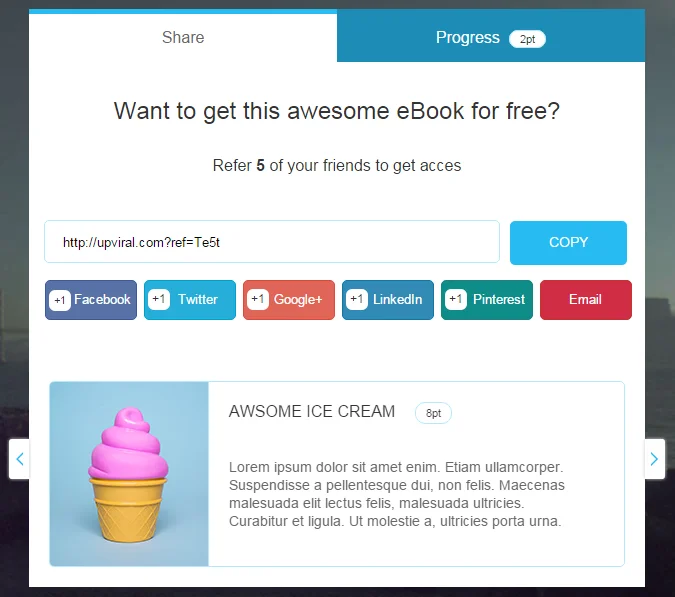Focus the referral link input field
The height and width of the screenshot is (597, 675).
pos(272,242)
